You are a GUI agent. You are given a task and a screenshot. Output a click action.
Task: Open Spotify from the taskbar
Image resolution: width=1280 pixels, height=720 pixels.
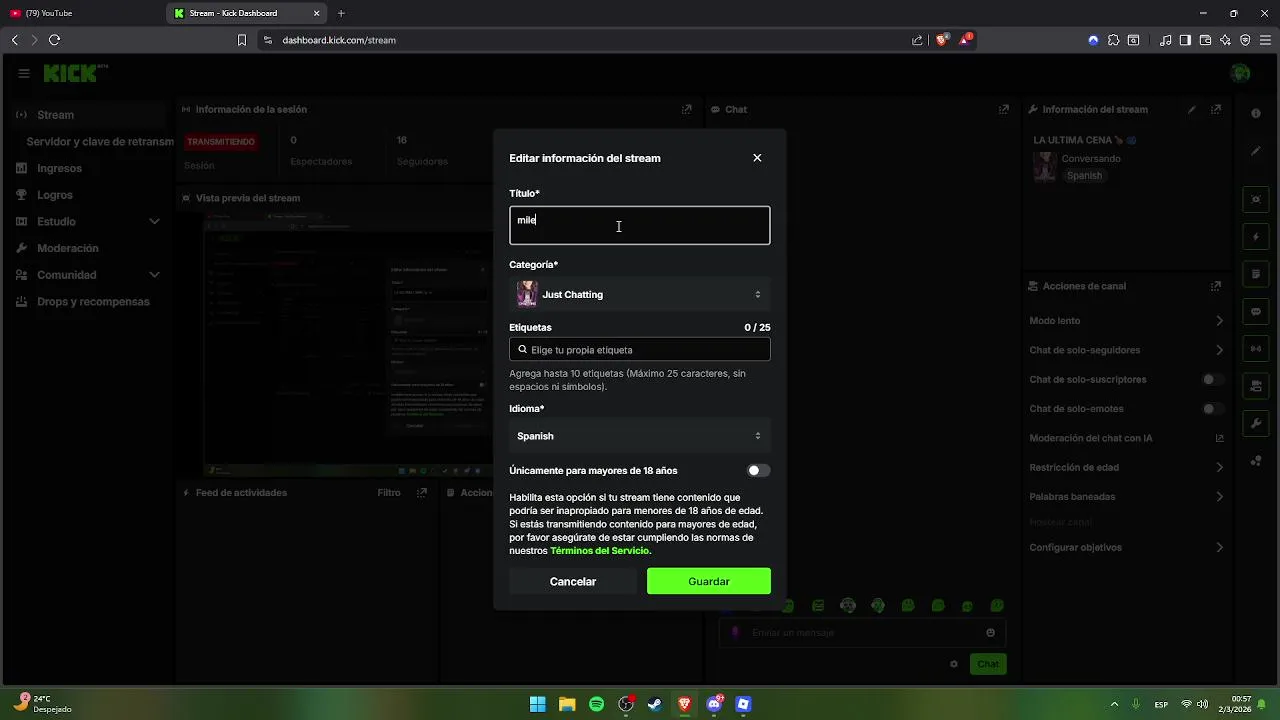tap(596, 704)
